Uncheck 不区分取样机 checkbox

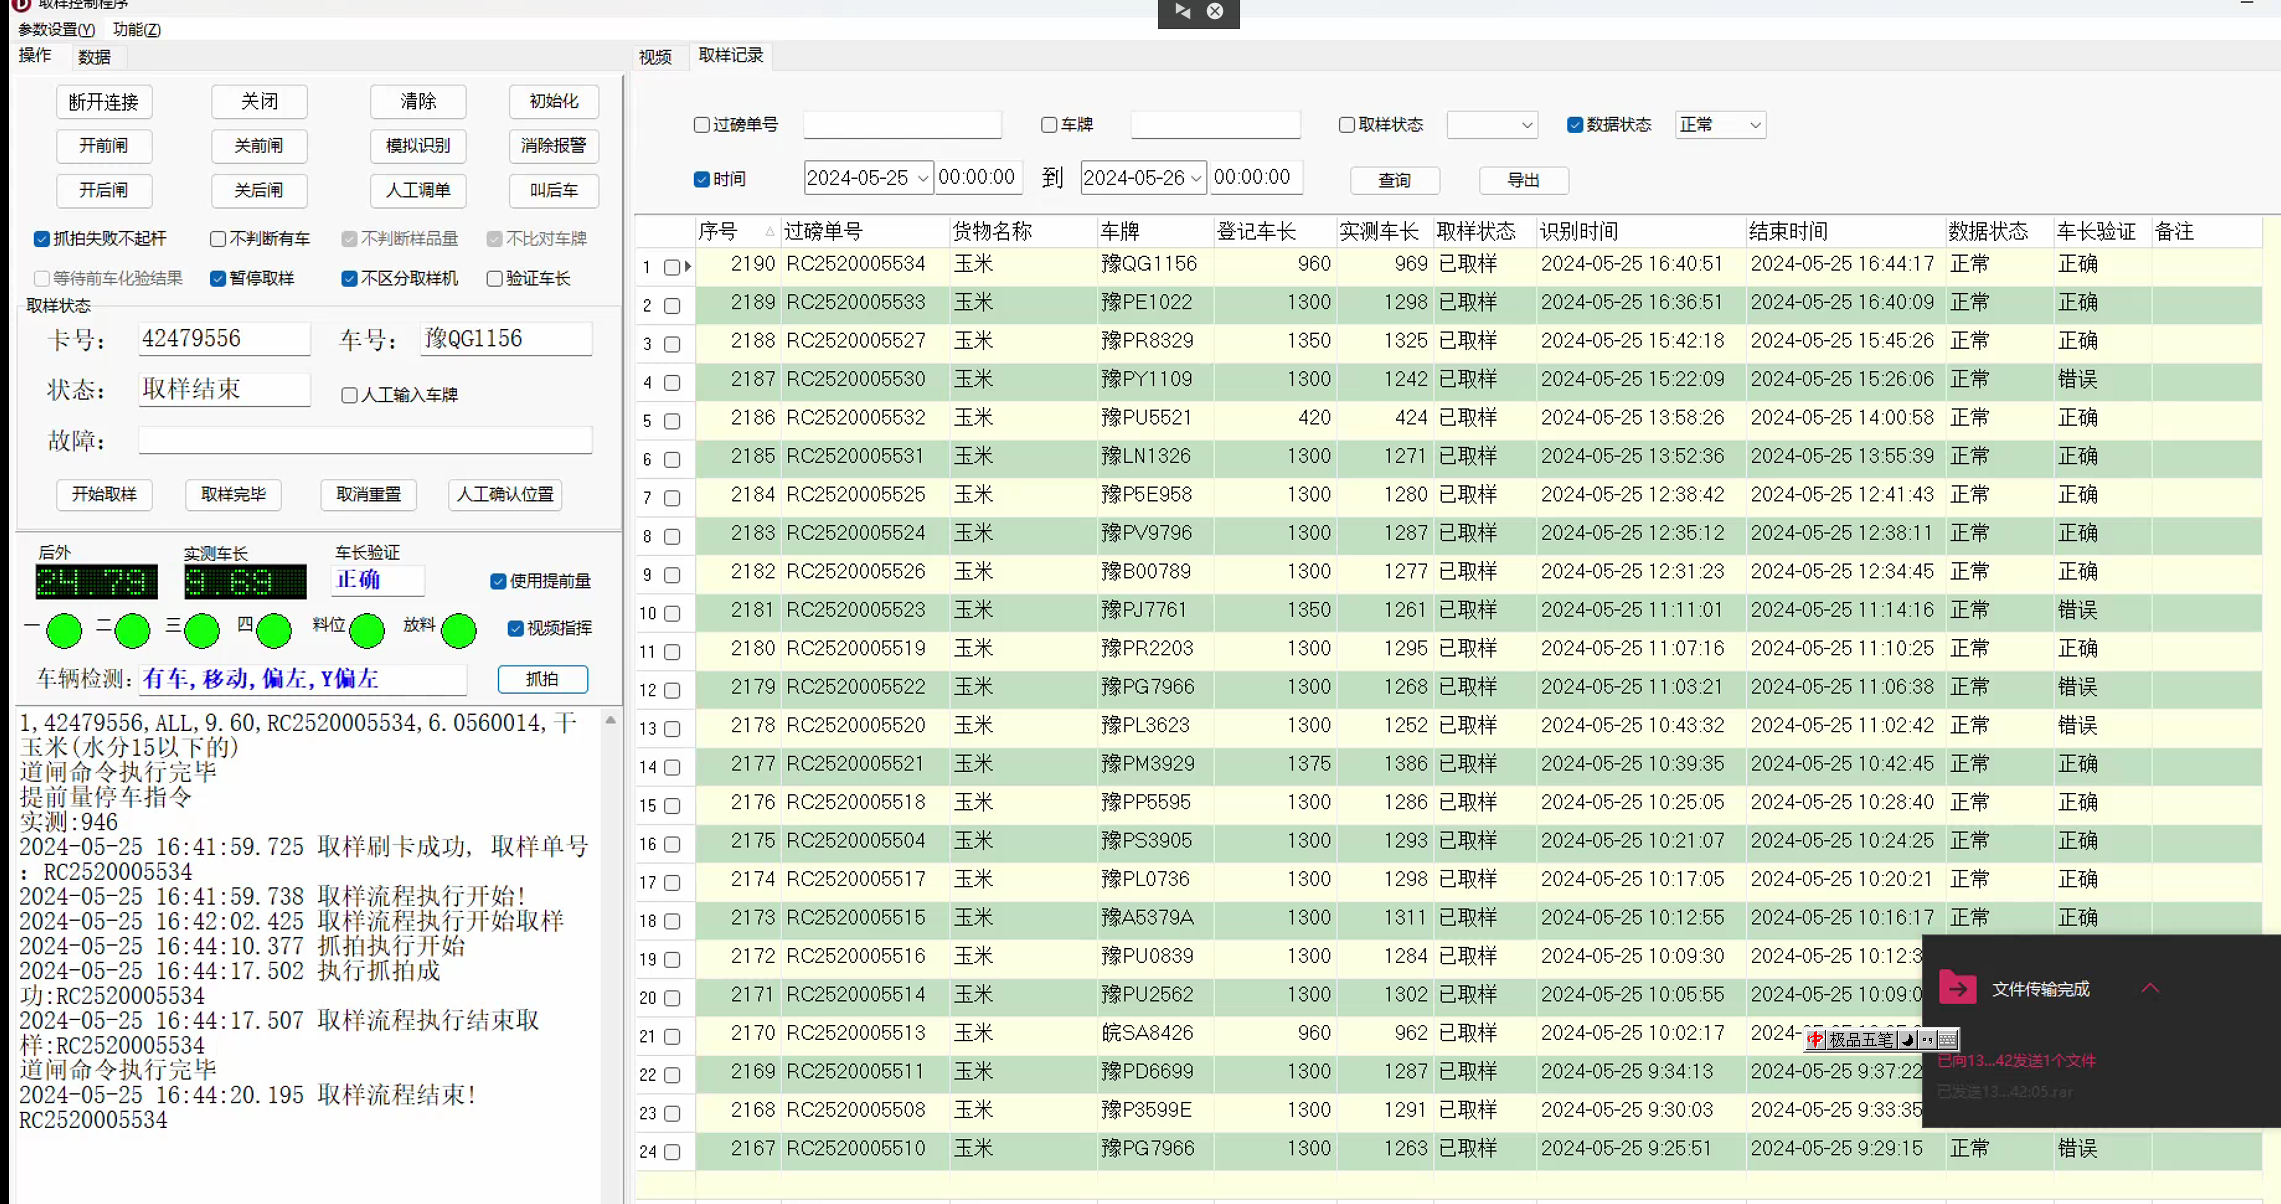[x=349, y=279]
